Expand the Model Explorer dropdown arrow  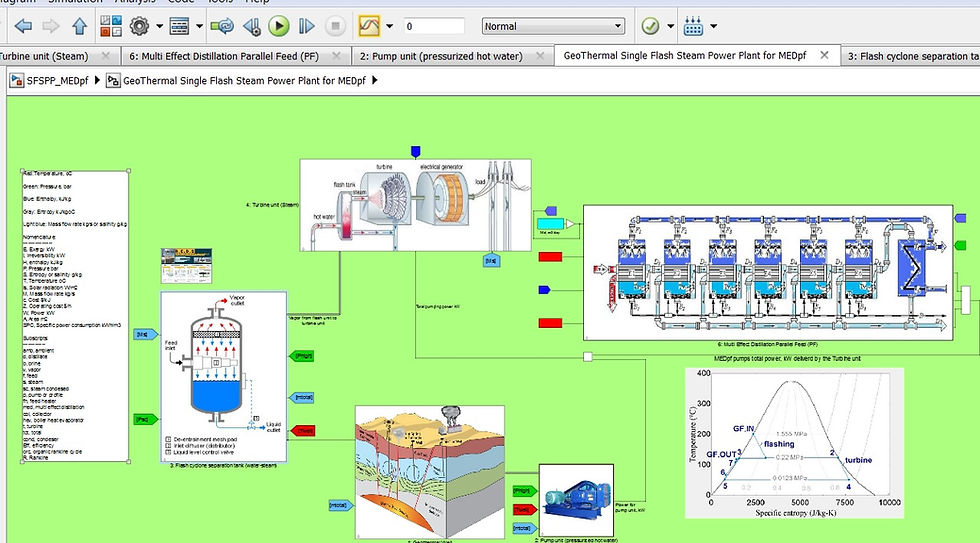tap(199, 26)
